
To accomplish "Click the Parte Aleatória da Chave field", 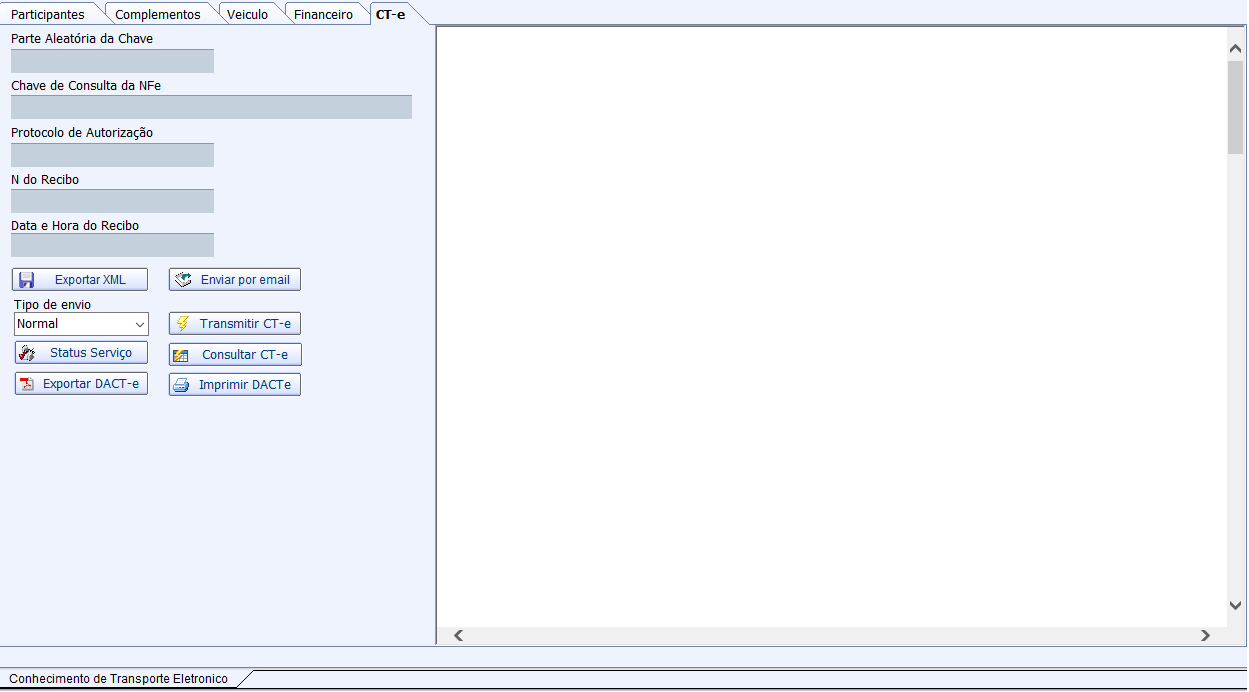I will (112, 61).
